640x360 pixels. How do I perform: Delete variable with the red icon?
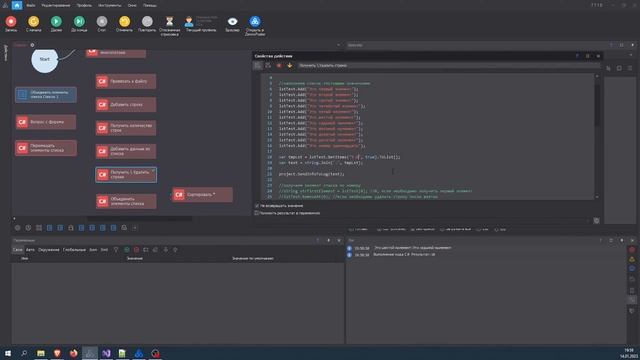coord(136,249)
